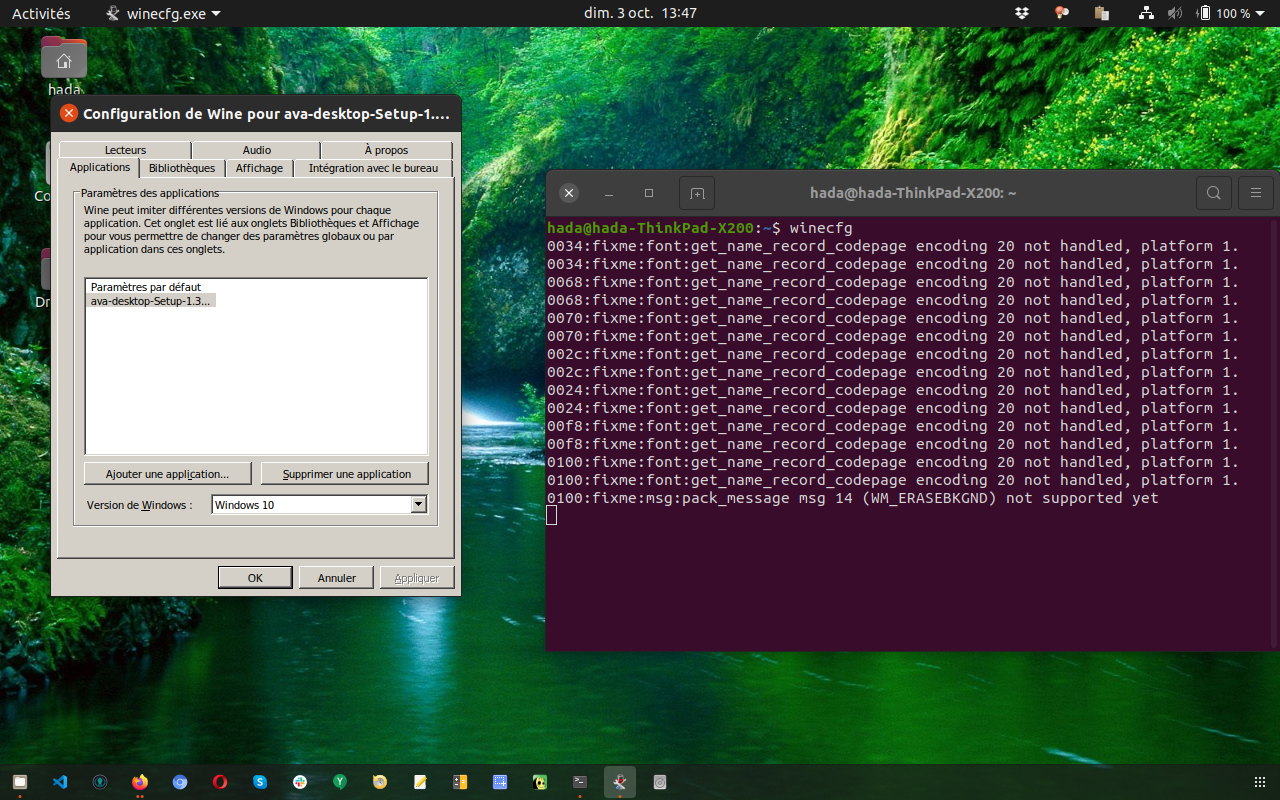Open the Dropbox tray icon
Screen dimensions: 1280x800
click(1022, 13)
